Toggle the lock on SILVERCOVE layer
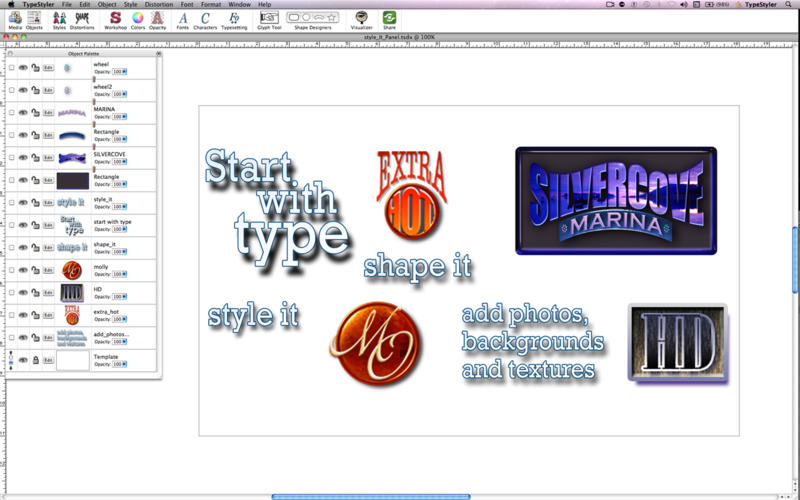This screenshot has height=500, width=800. coord(34,158)
